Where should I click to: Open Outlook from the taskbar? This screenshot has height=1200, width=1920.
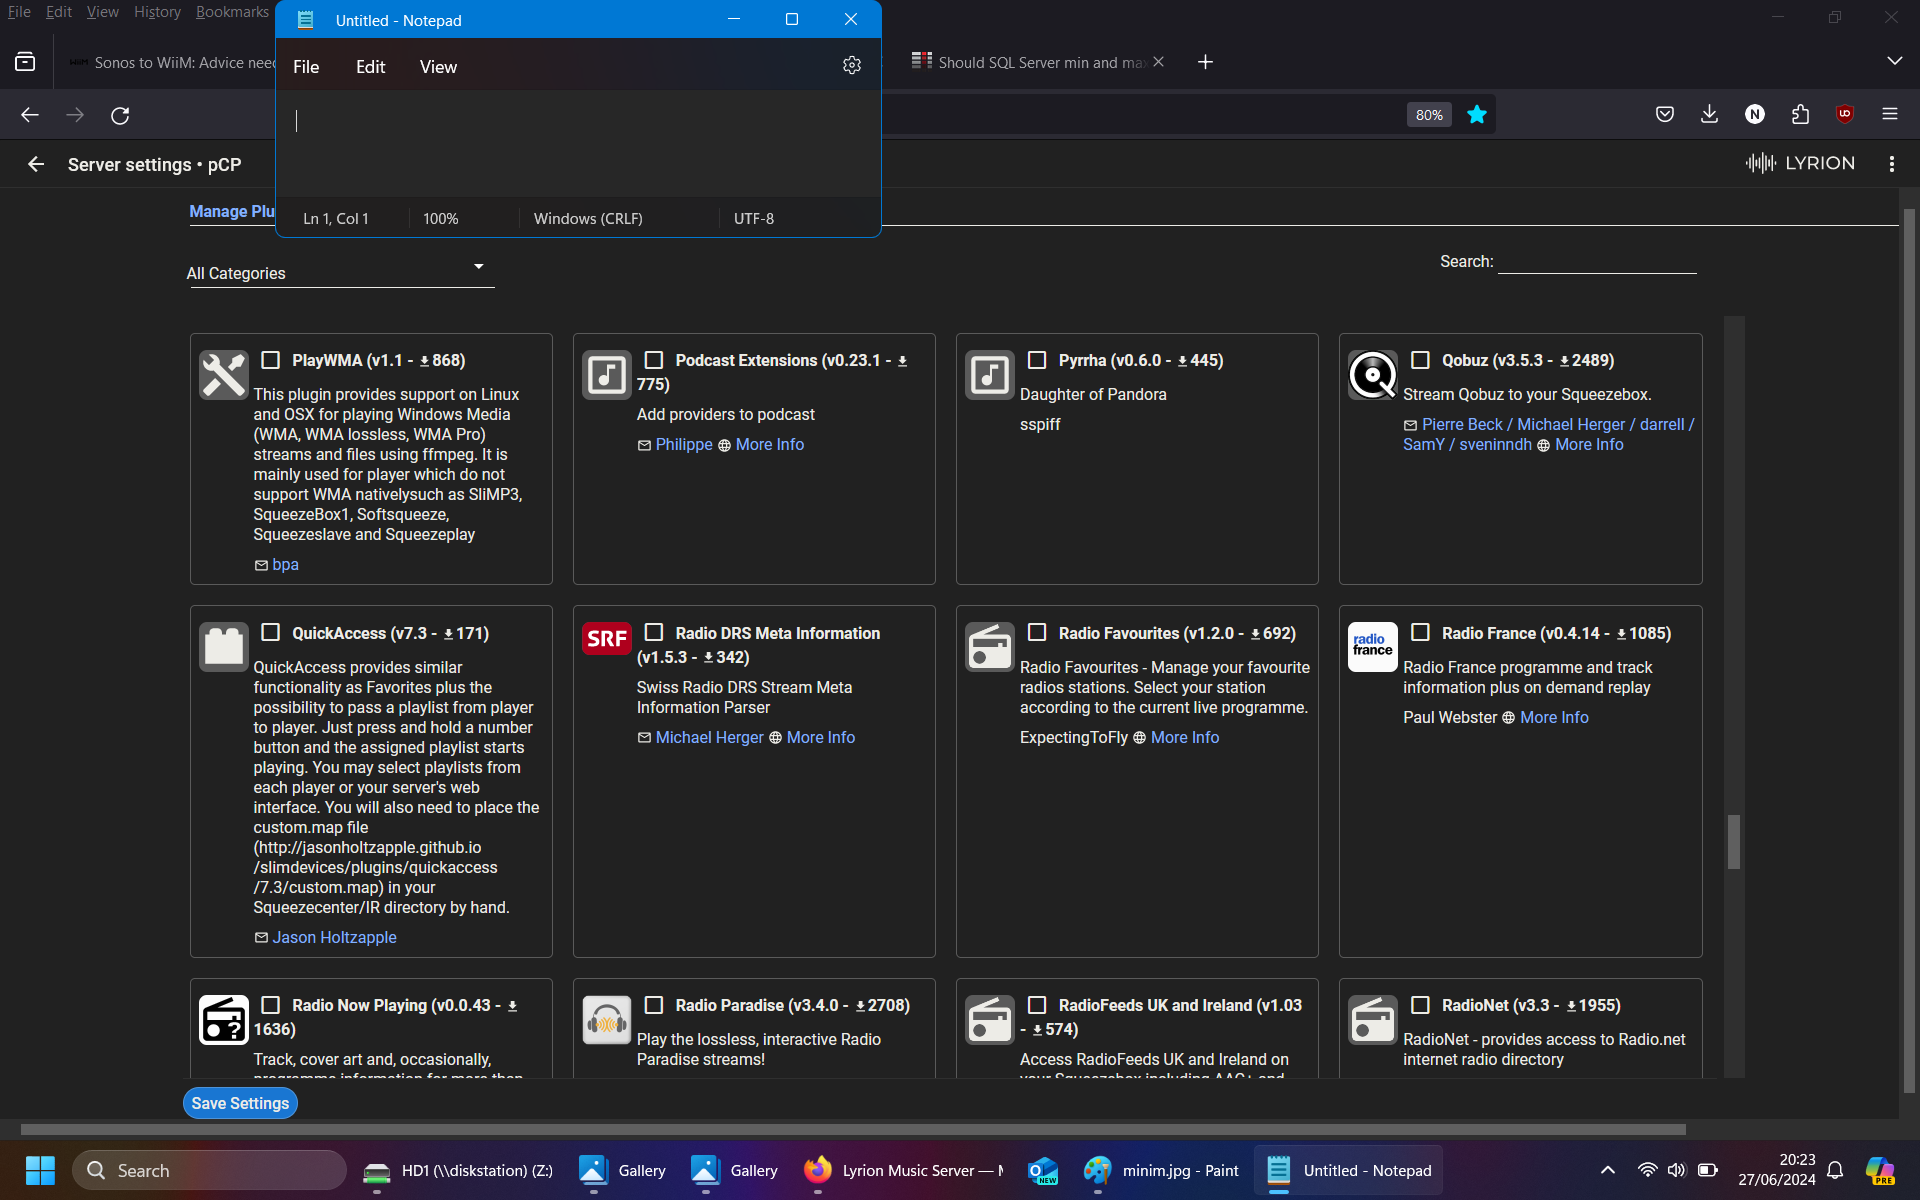click(1043, 1170)
